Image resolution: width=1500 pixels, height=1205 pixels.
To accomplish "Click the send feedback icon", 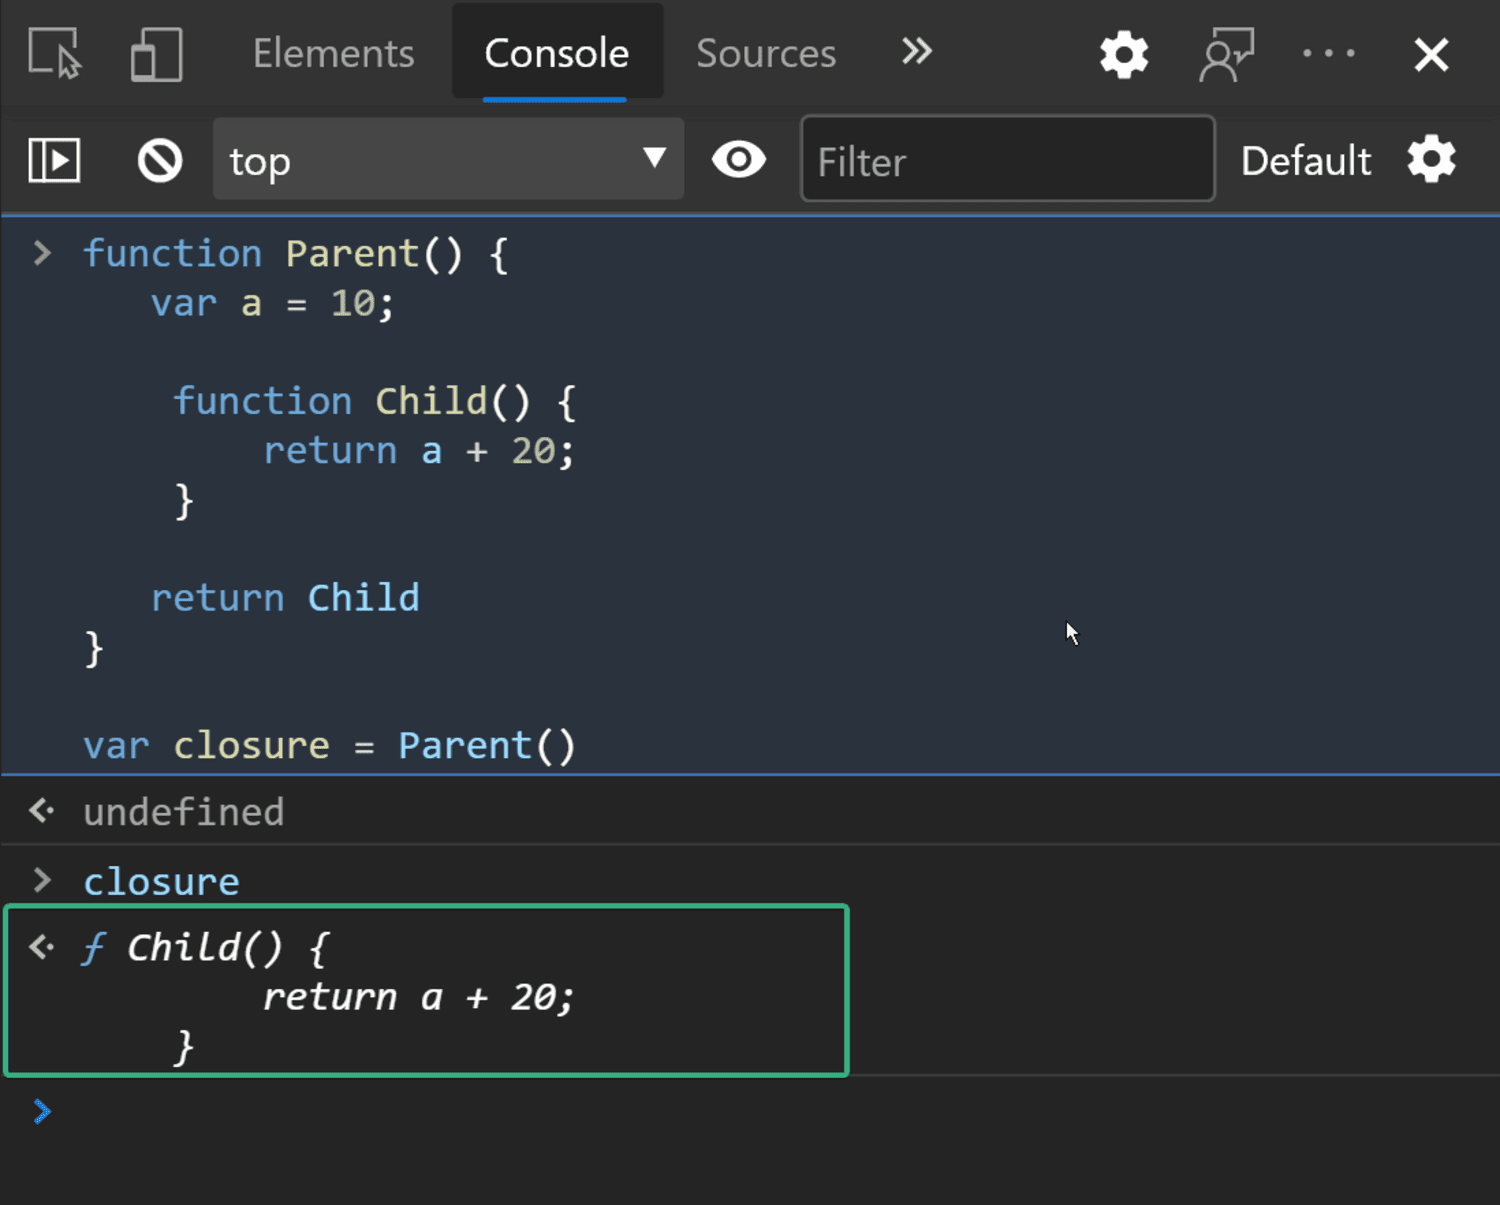I will click(1226, 54).
